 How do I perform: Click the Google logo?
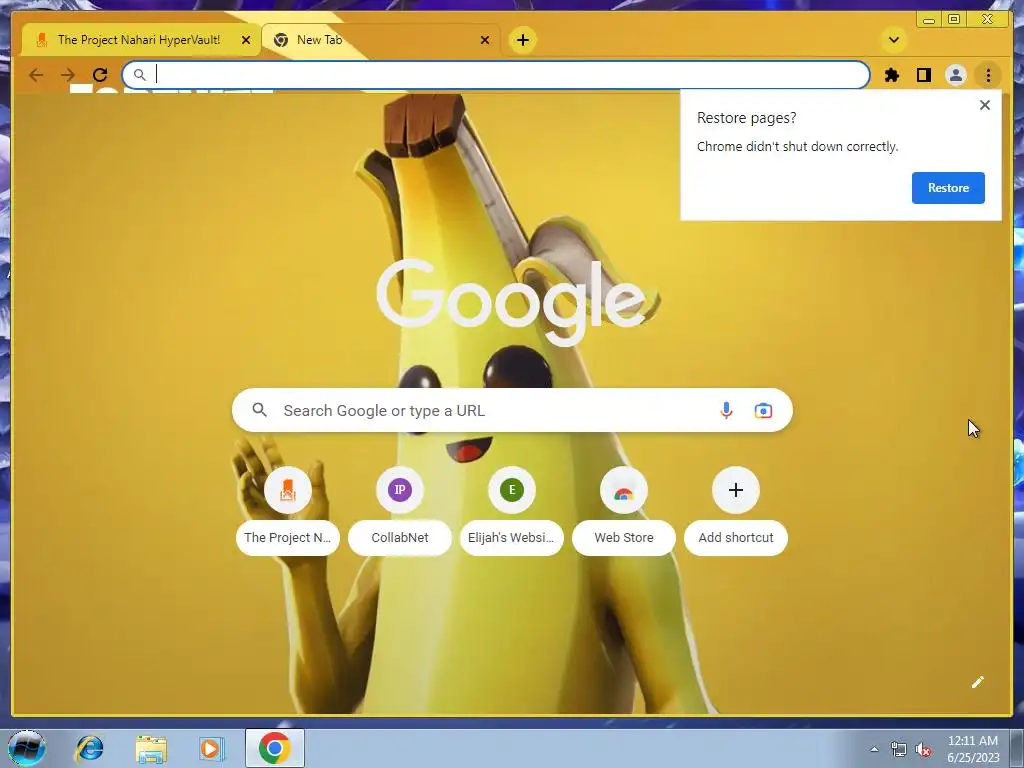pos(511,302)
